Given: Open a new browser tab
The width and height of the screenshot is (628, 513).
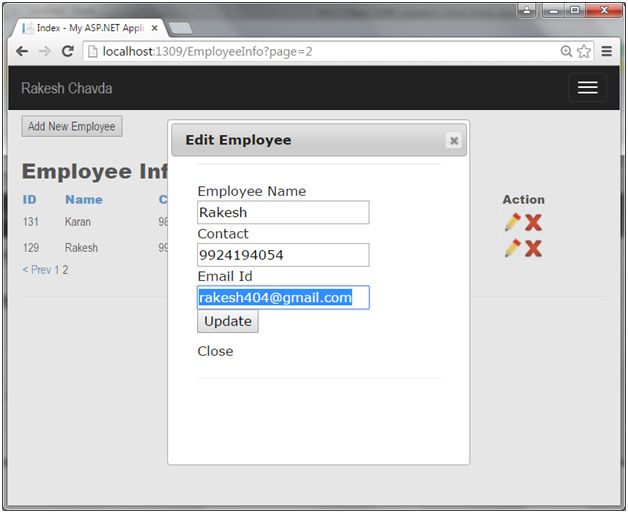Looking at the screenshot, I should [x=181, y=27].
